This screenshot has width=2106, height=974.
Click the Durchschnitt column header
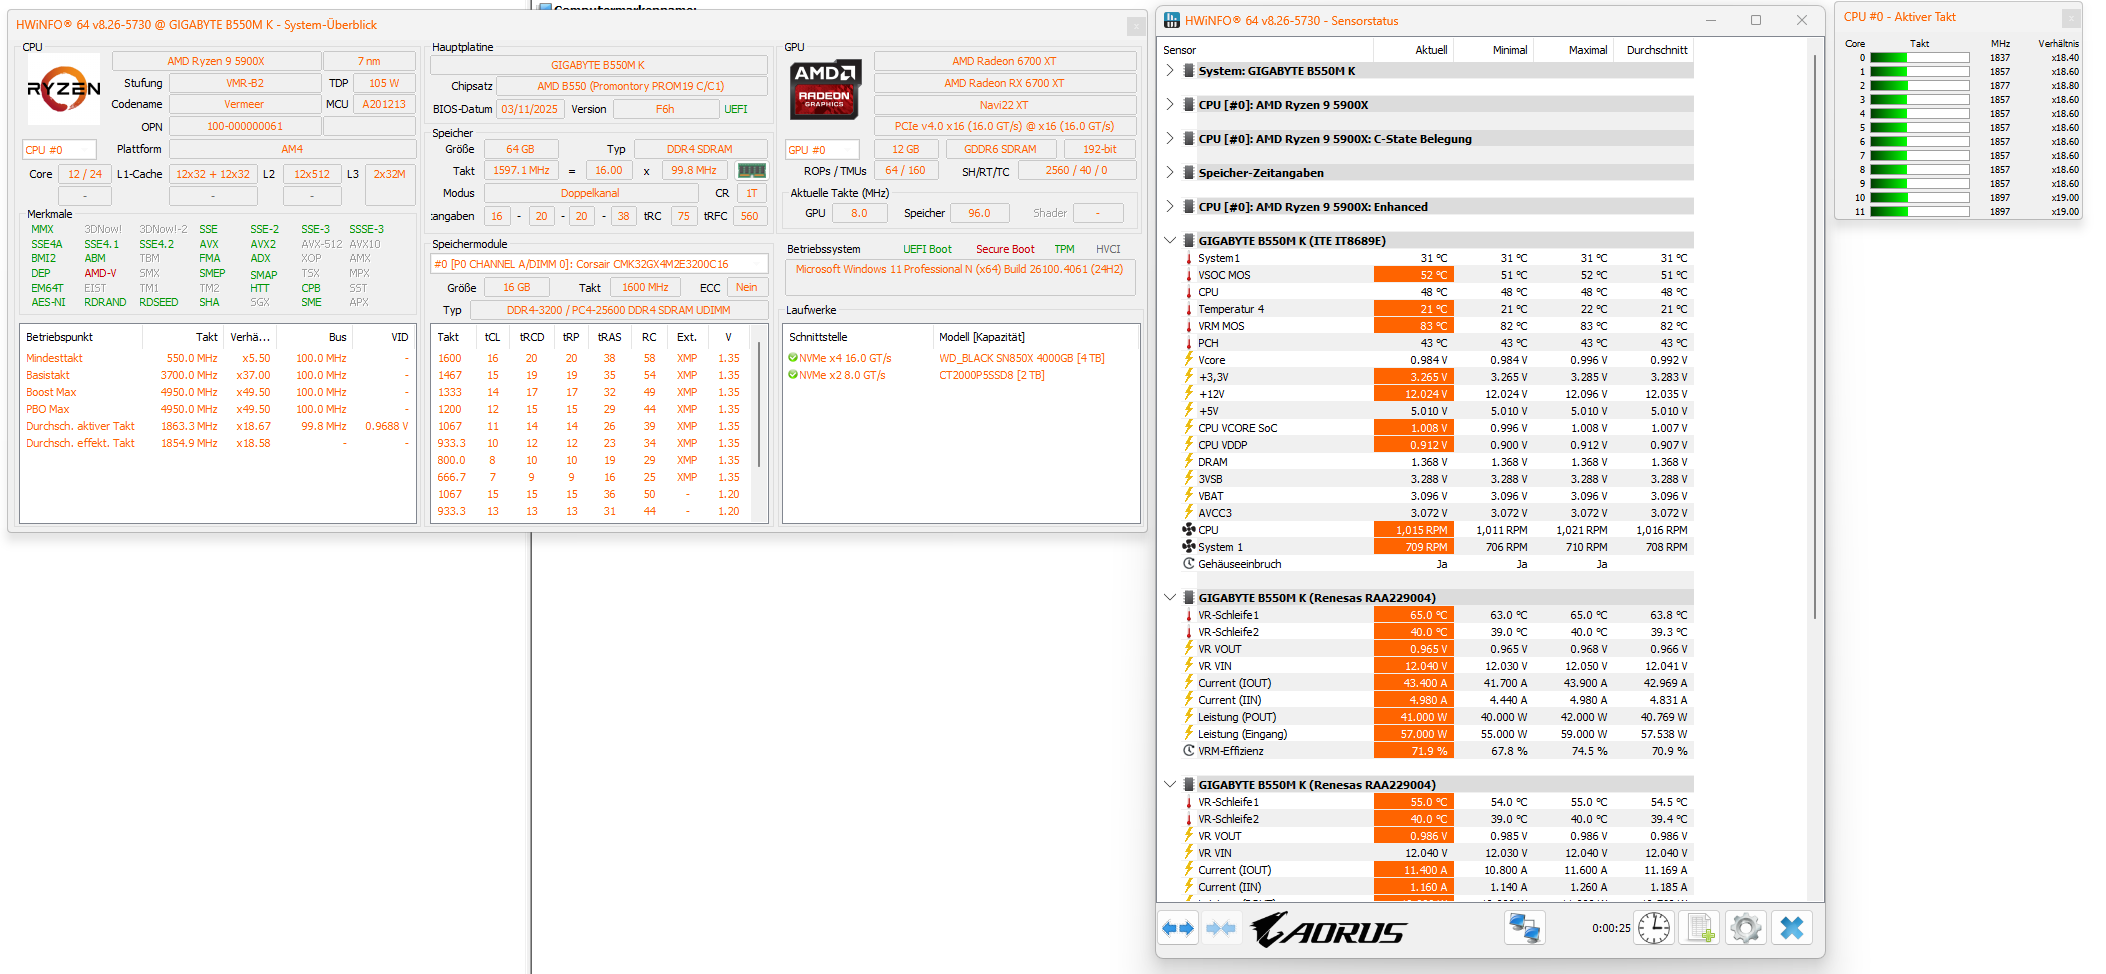[1653, 50]
